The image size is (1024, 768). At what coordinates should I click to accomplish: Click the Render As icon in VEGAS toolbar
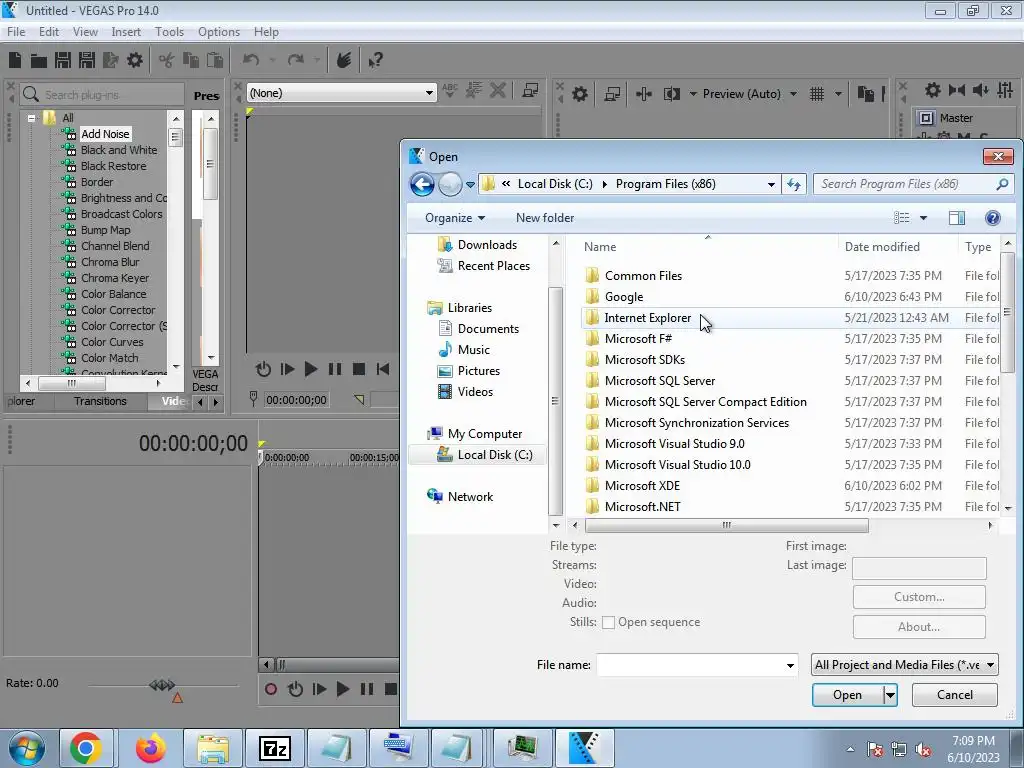[x=110, y=60]
